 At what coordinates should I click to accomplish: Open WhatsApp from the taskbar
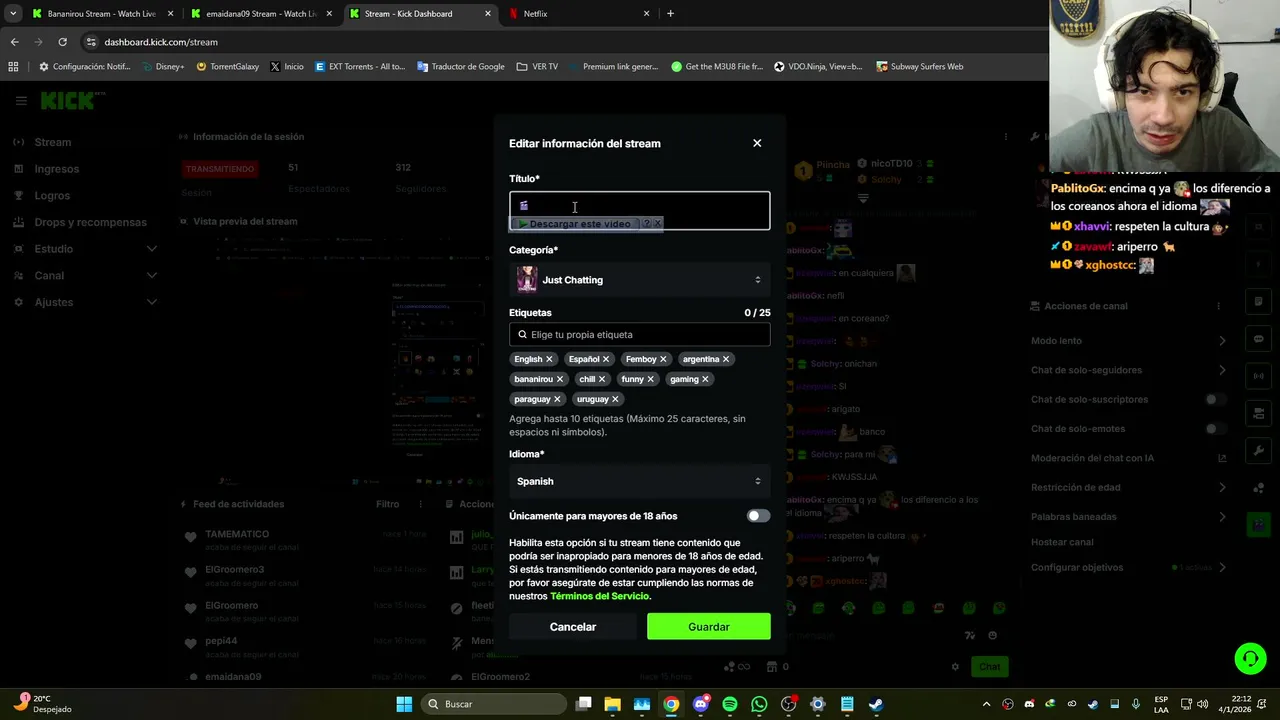pos(759,704)
